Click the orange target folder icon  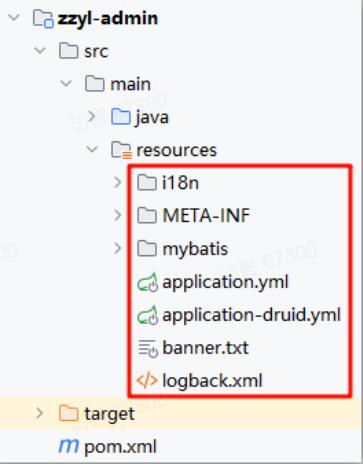(69, 413)
